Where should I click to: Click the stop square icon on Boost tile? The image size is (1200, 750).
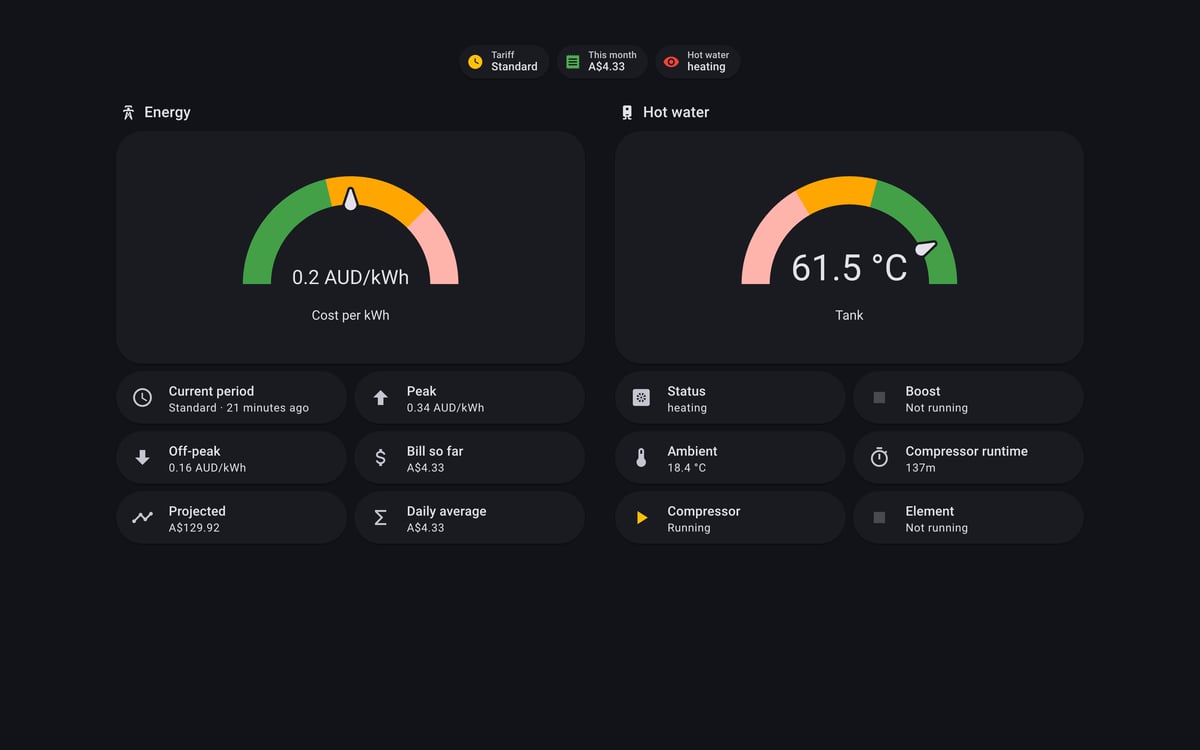(x=879, y=398)
